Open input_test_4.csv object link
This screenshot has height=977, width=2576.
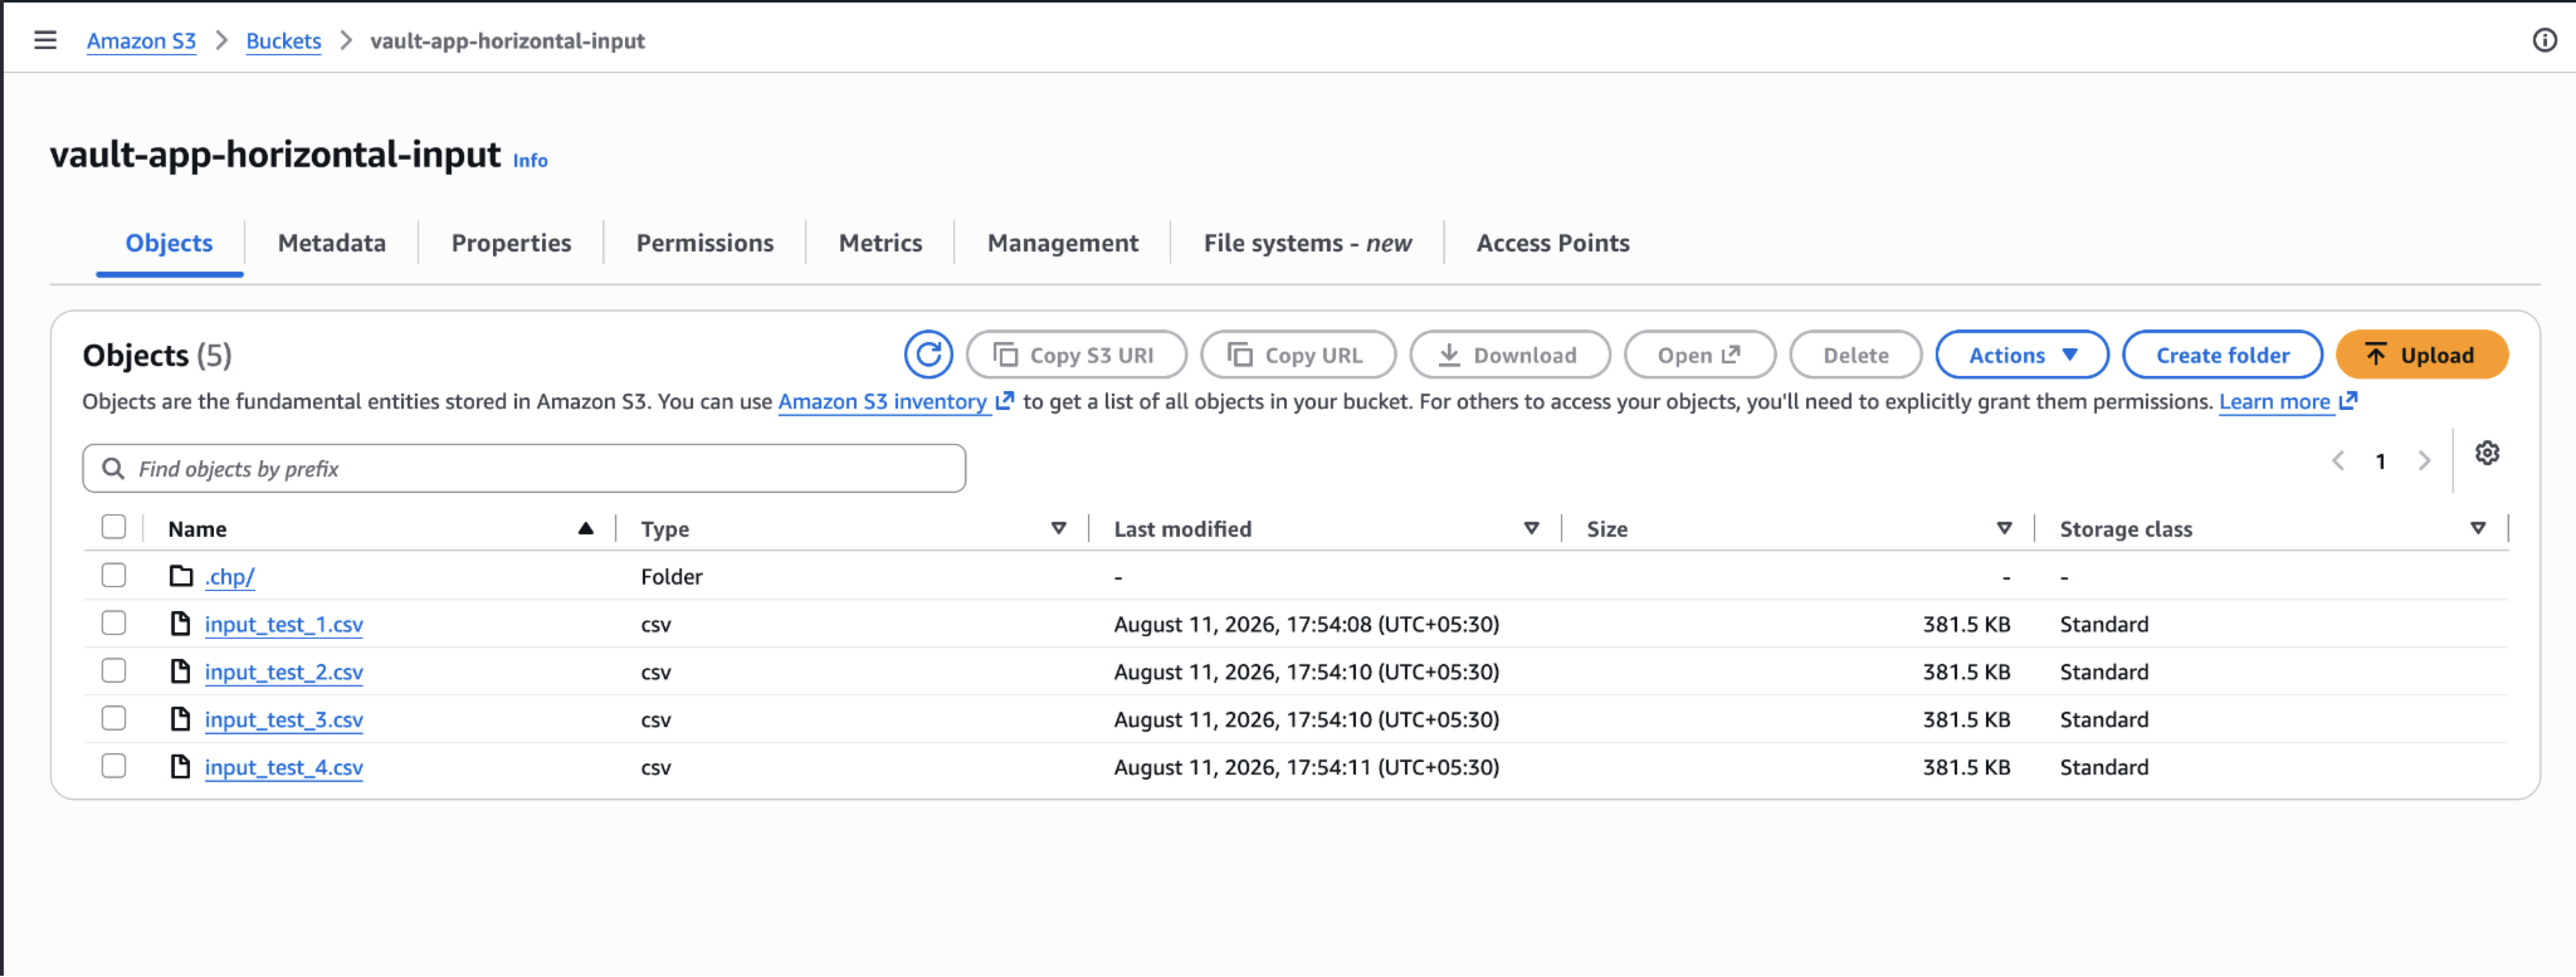click(x=284, y=767)
